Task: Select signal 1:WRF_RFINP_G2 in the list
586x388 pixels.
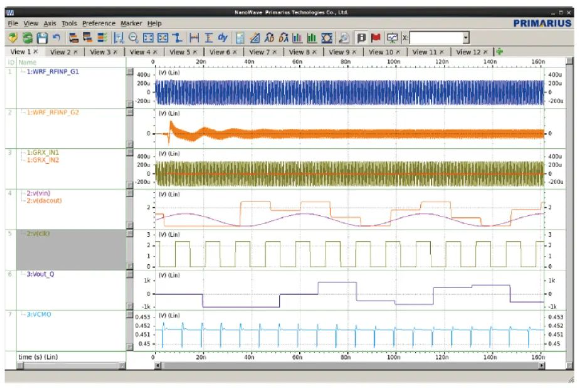Action: (53, 112)
